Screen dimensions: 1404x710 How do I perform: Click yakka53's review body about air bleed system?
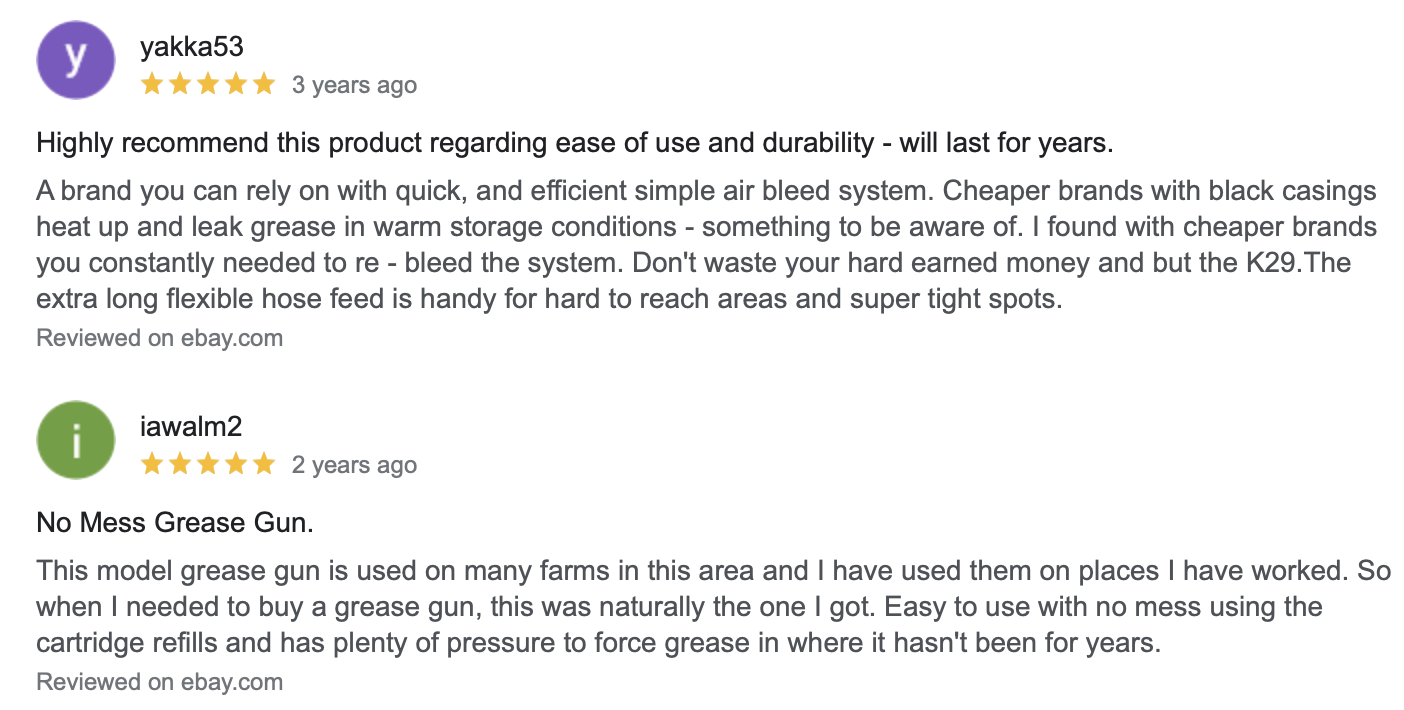pyautogui.click(x=707, y=245)
